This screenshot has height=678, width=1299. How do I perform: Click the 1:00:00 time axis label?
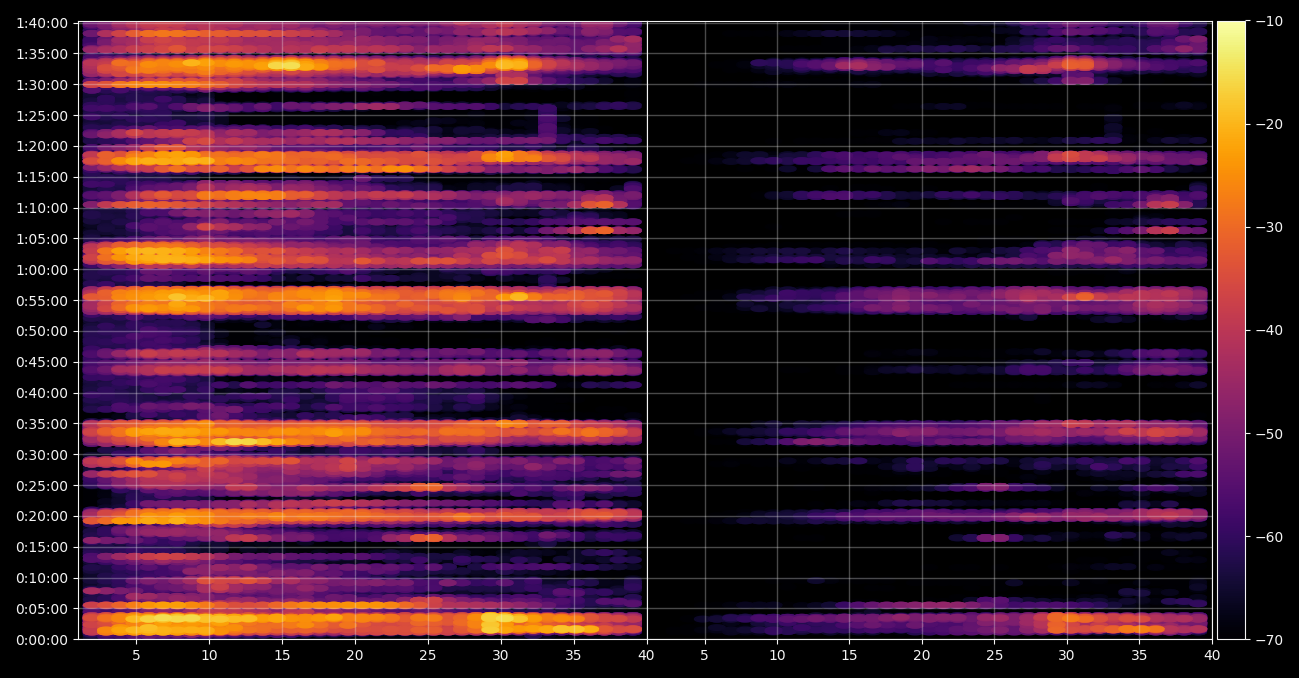[42, 270]
